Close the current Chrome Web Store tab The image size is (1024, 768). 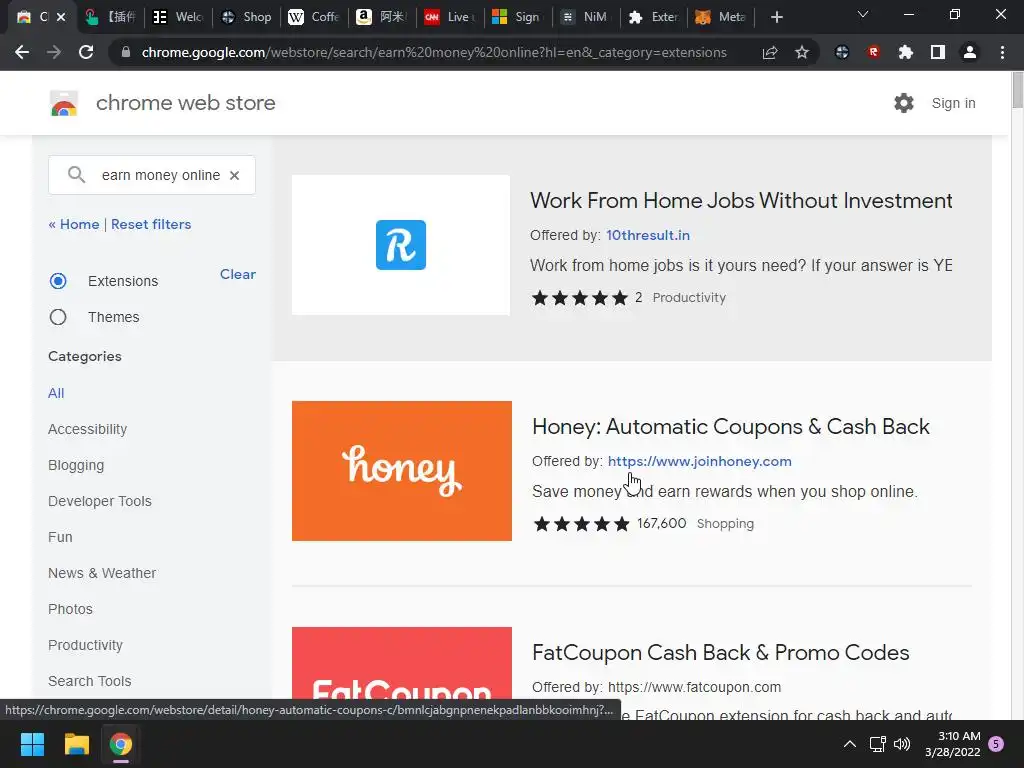[61, 17]
